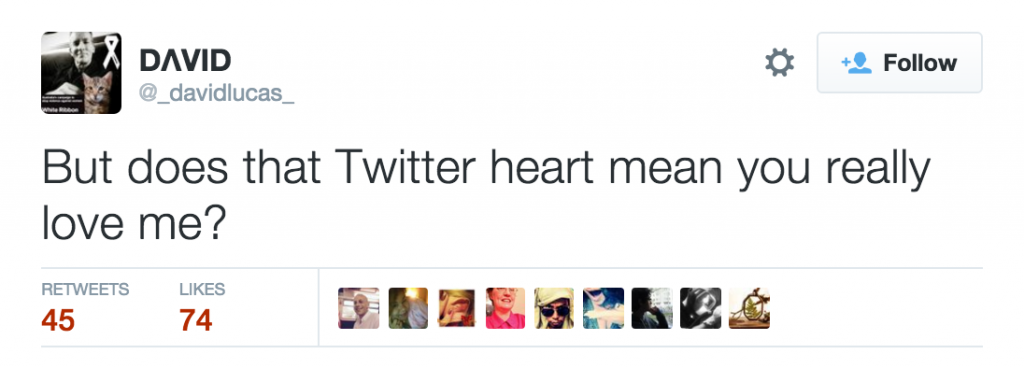Click the LIKES label
The height and width of the screenshot is (368, 1024).
(202, 289)
